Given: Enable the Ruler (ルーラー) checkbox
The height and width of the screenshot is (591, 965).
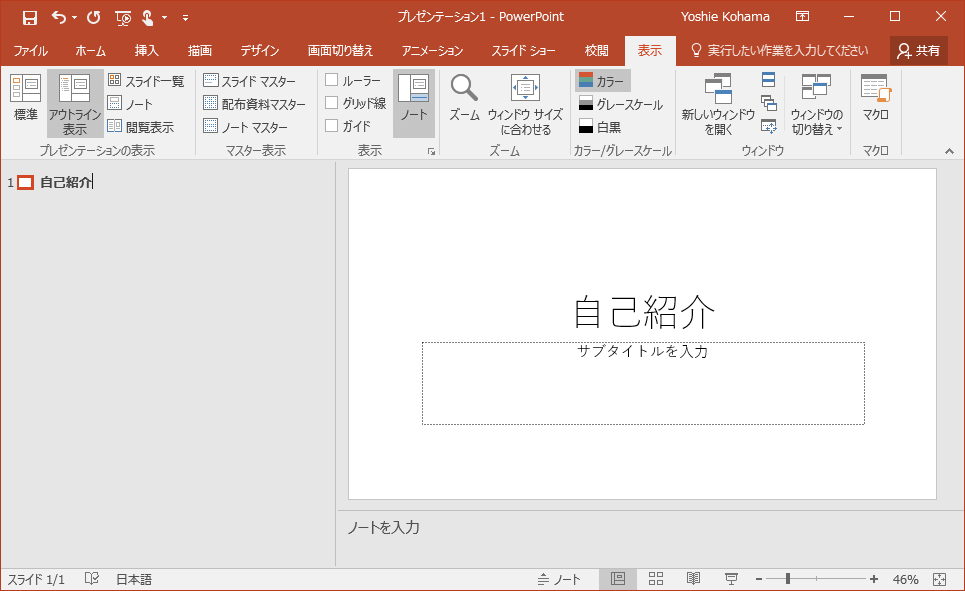Looking at the screenshot, I should pos(332,80).
